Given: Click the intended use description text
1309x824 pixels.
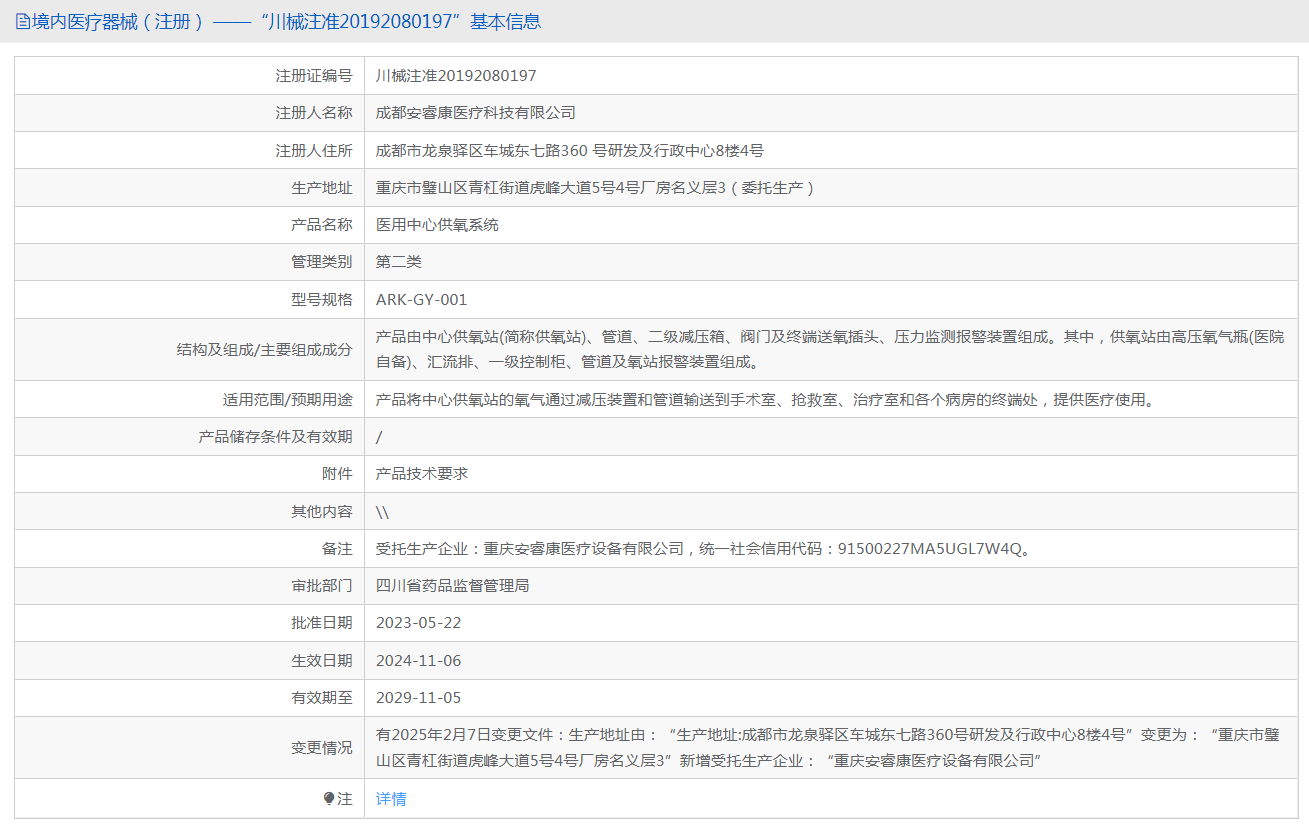Looking at the screenshot, I should (767, 400).
